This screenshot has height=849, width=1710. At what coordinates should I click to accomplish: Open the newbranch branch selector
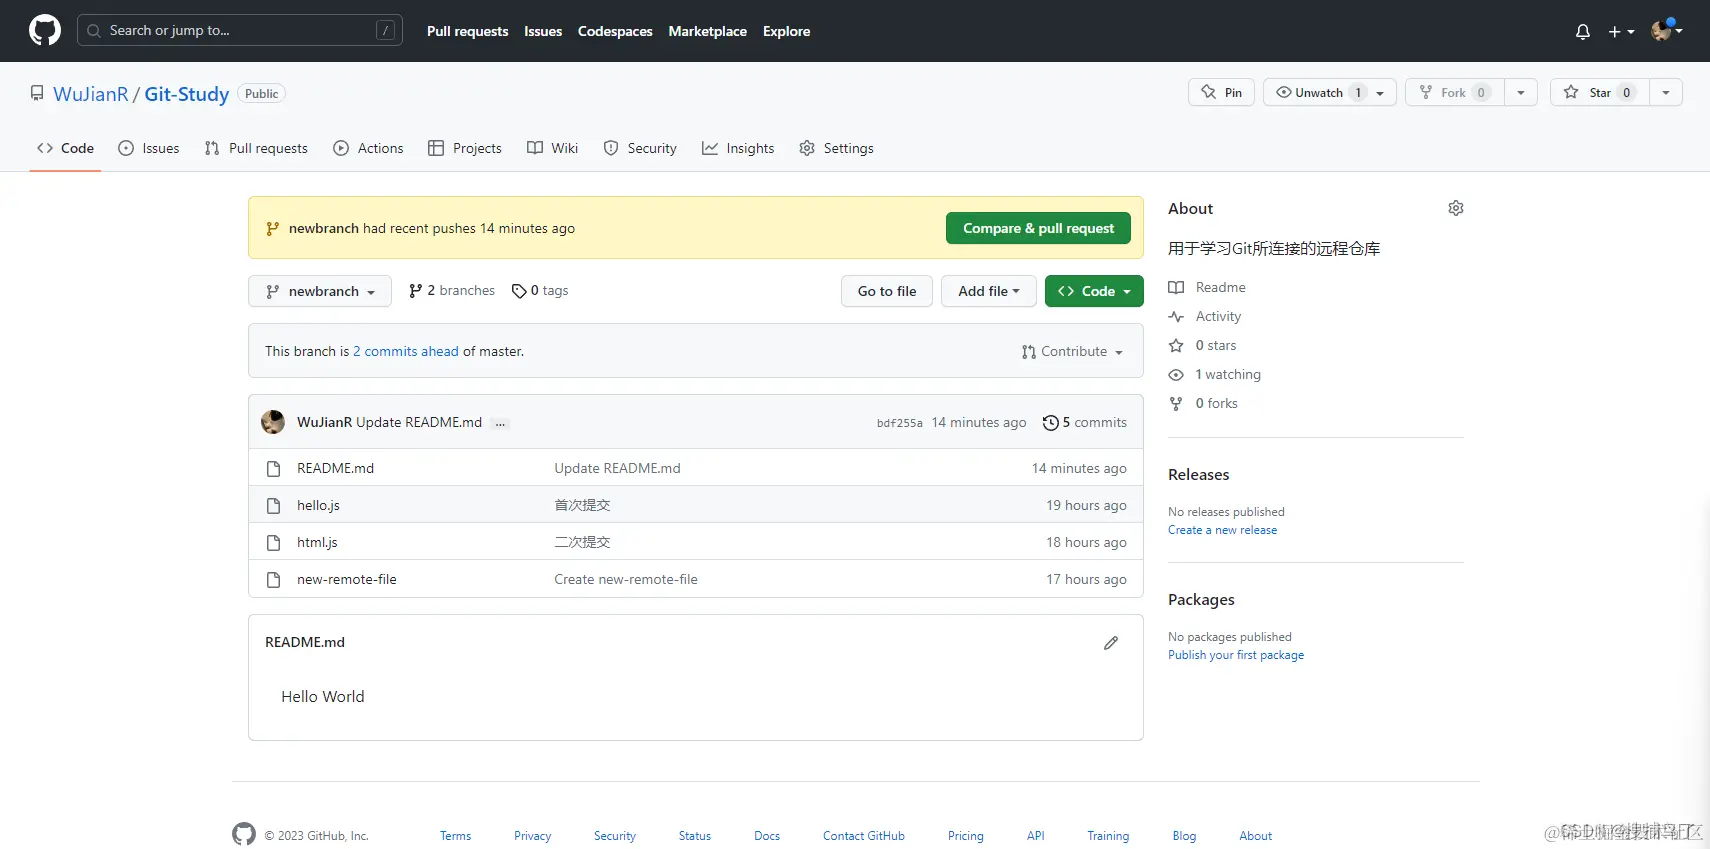[320, 291]
